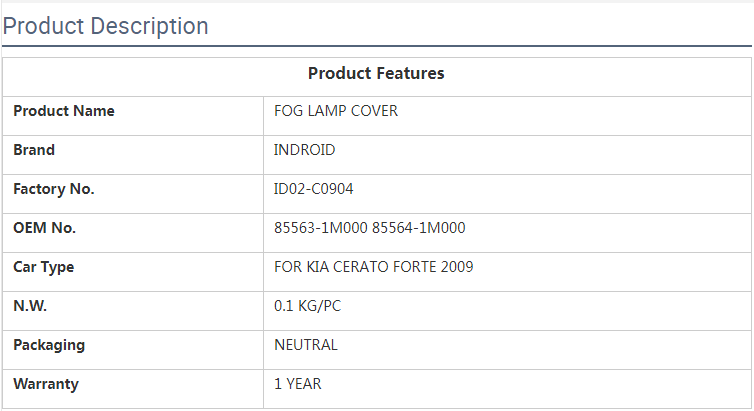Select the 1 YEAR warranty value
The width and height of the screenshot is (754, 411).
298,384
